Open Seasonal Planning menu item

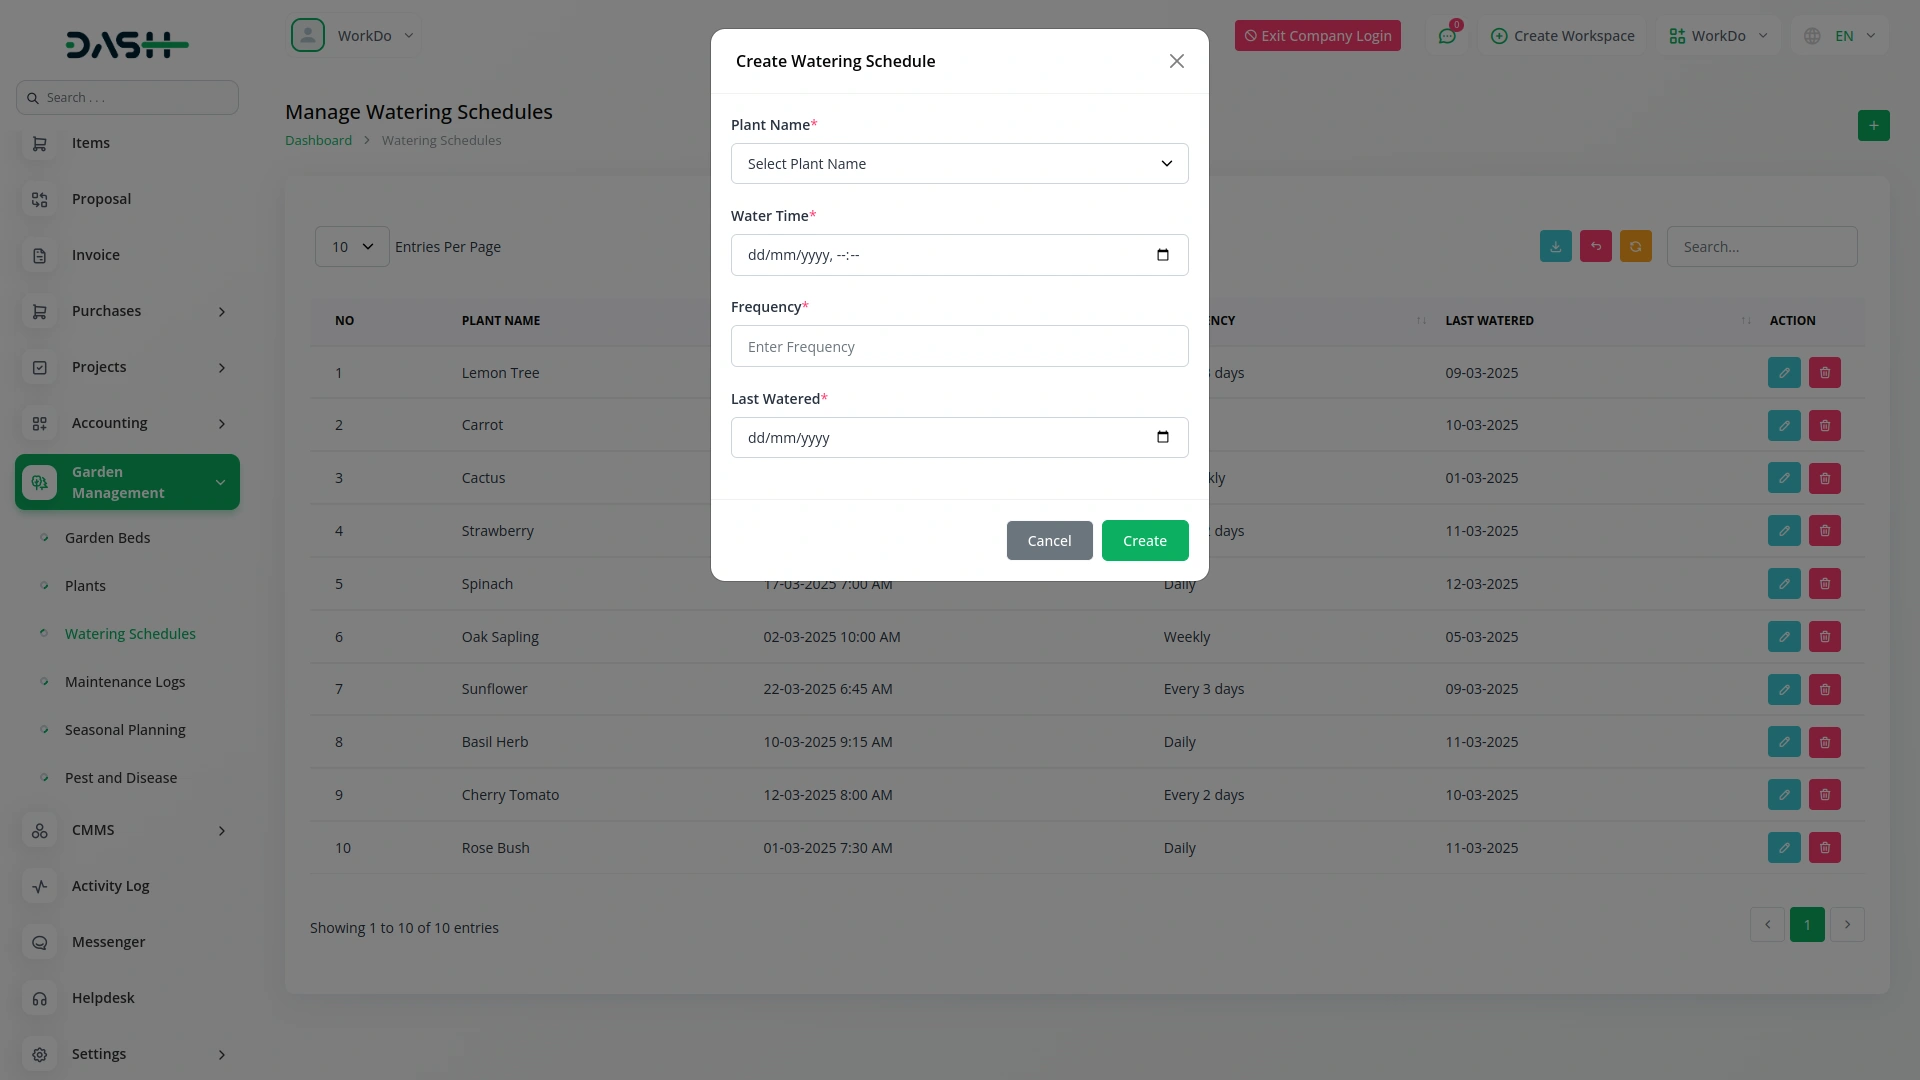[125, 730]
